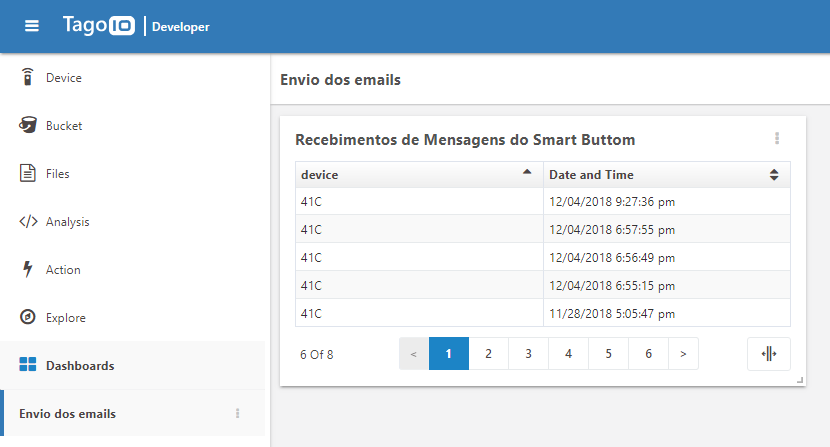Select the Dashboards section label
The height and width of the screenshot is (447, 830).
tap(80, 365)
